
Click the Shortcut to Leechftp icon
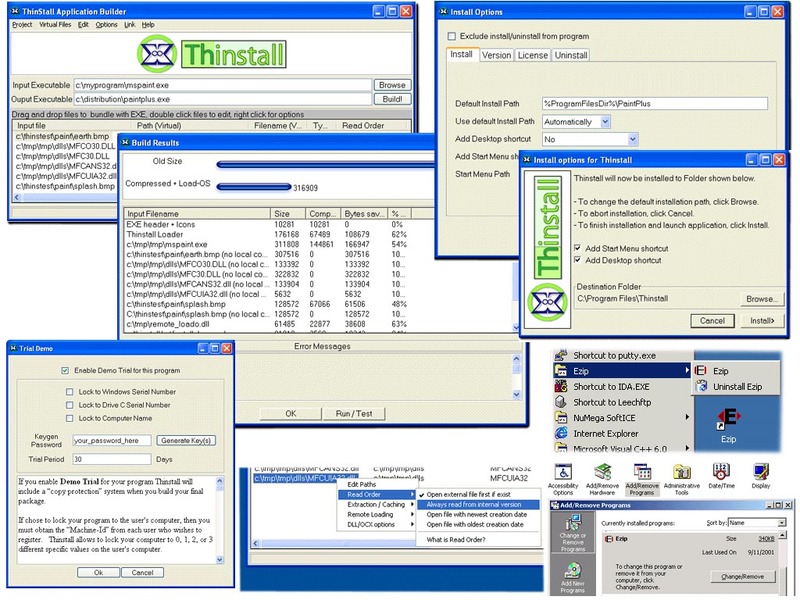pos(561,402)
